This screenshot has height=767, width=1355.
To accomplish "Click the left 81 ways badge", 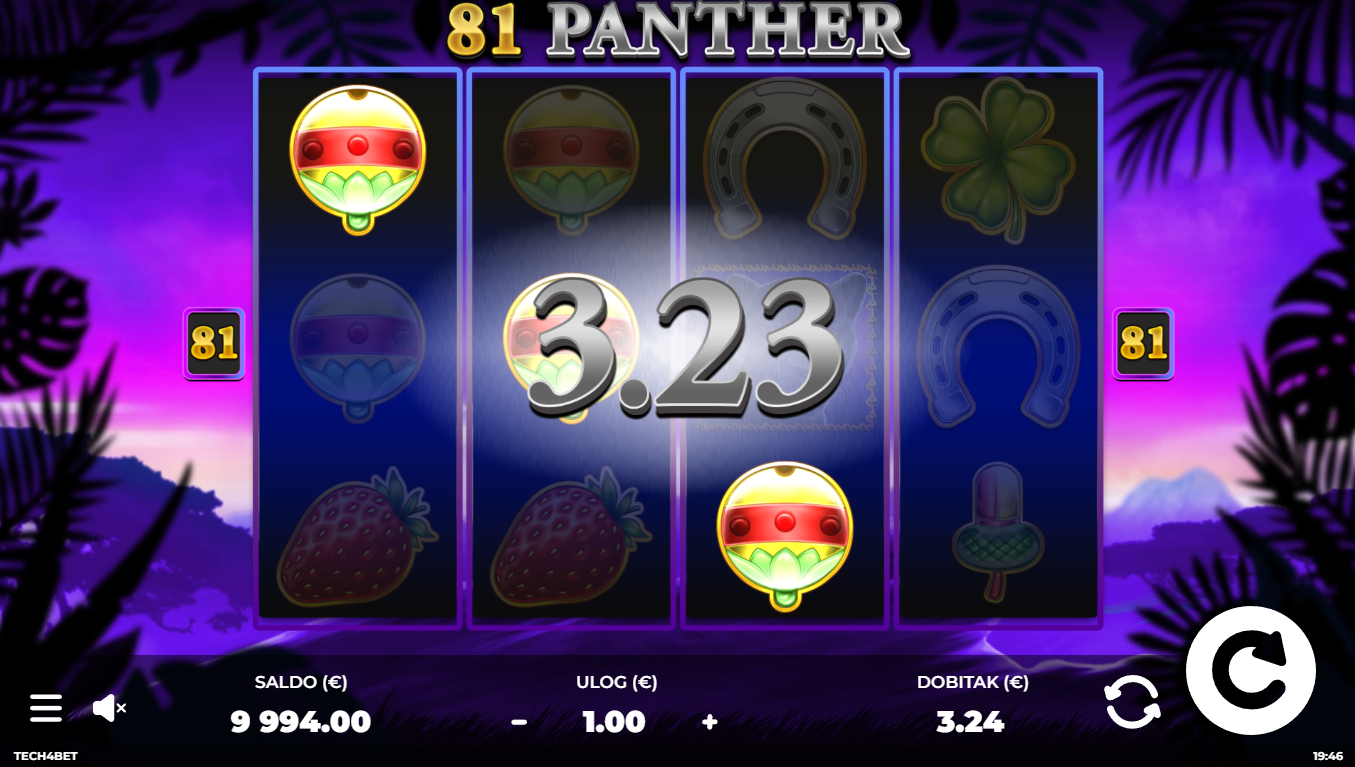I will tap(214, 344).
